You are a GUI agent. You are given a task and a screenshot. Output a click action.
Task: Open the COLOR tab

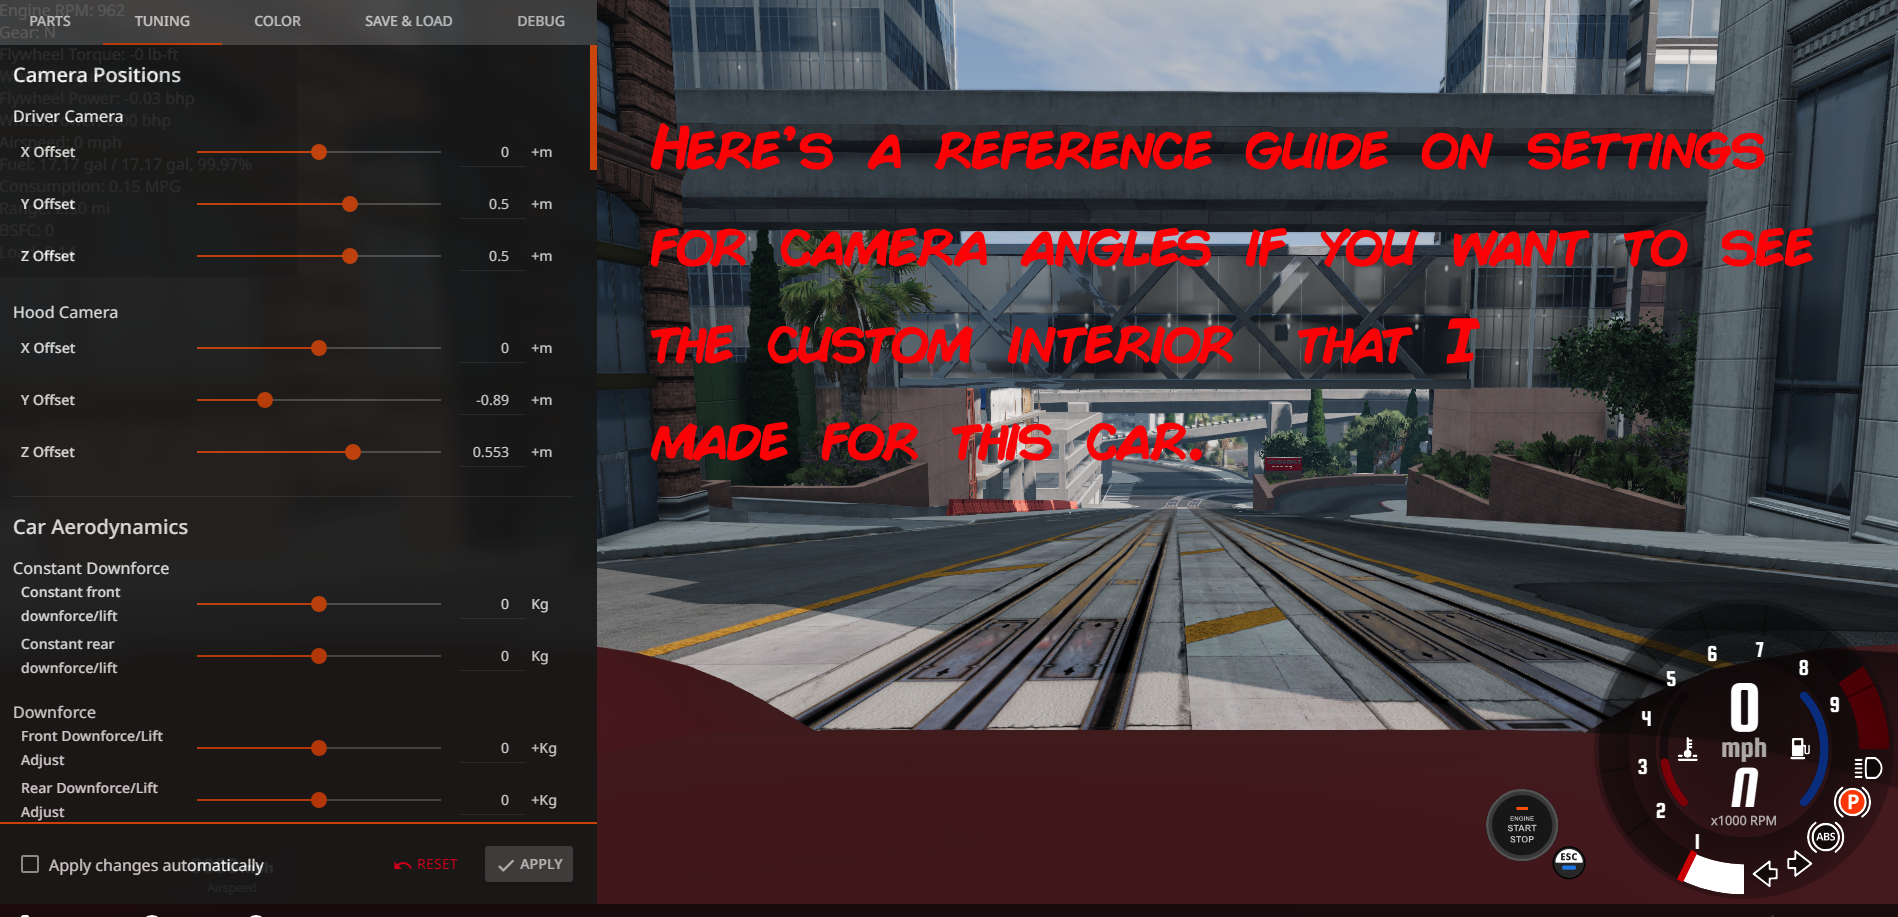click(x=277, y=21)
